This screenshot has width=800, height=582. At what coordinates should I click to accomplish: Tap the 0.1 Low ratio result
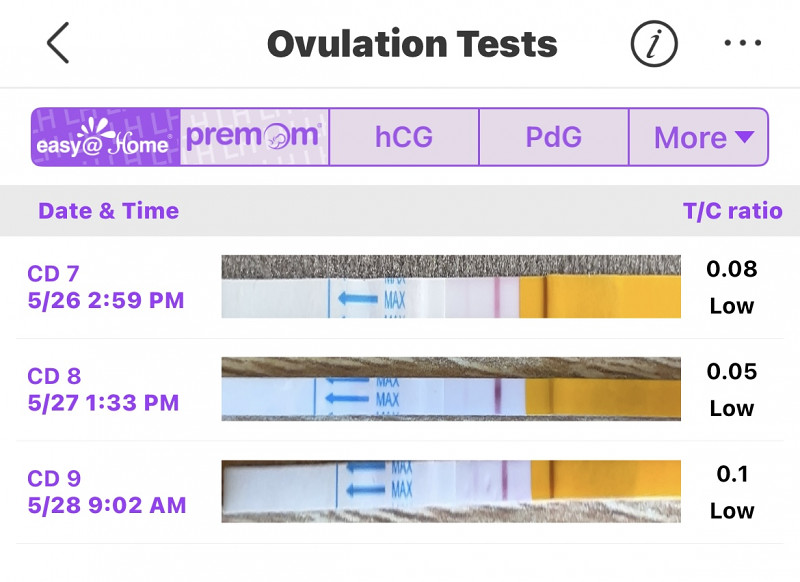pos(732,492)
